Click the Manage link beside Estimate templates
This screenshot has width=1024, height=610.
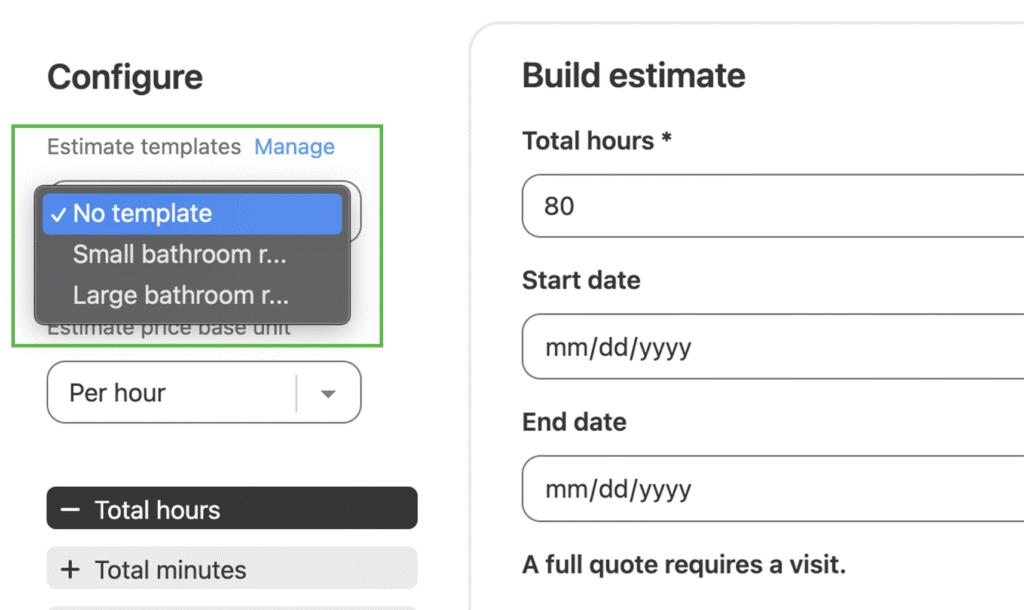pos(294,147)
